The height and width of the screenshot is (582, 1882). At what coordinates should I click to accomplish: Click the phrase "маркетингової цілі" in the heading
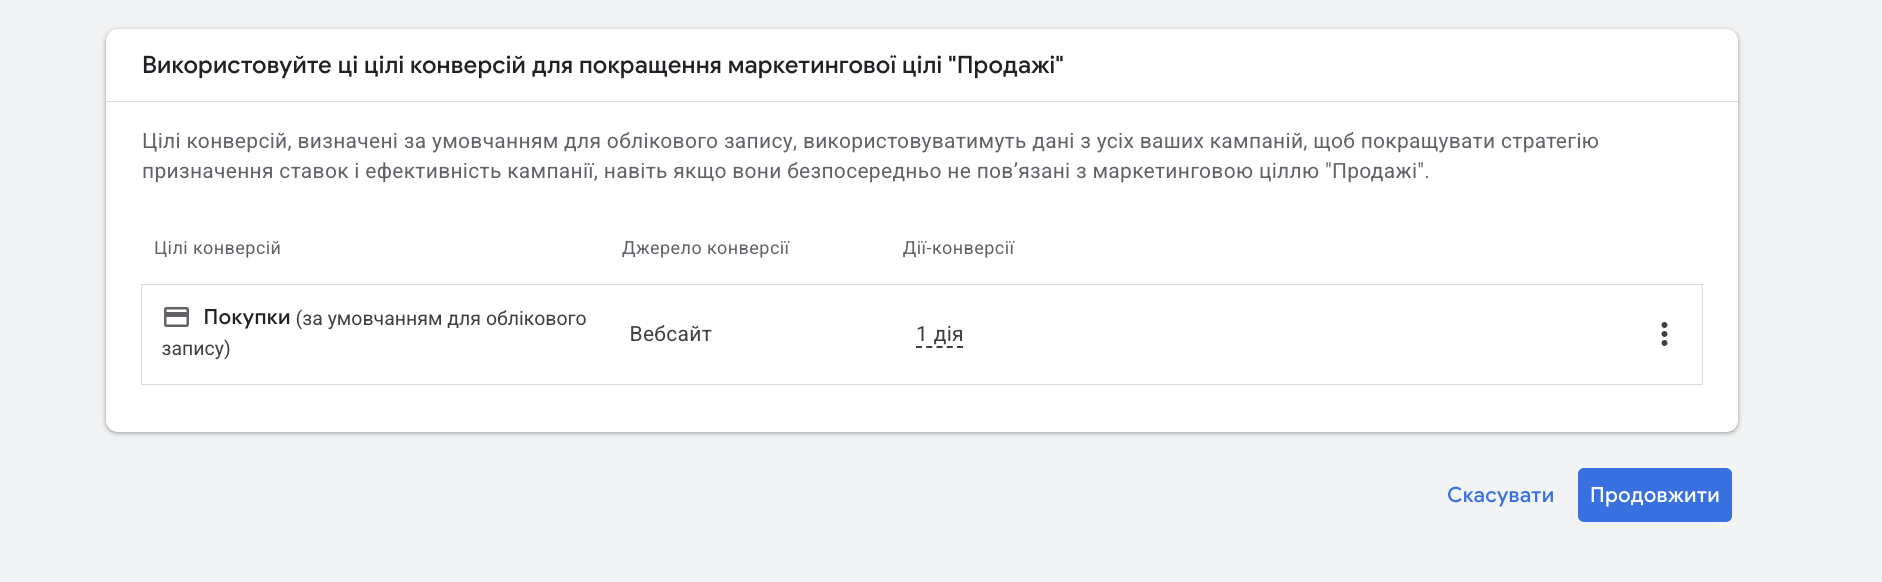point(834,66)
